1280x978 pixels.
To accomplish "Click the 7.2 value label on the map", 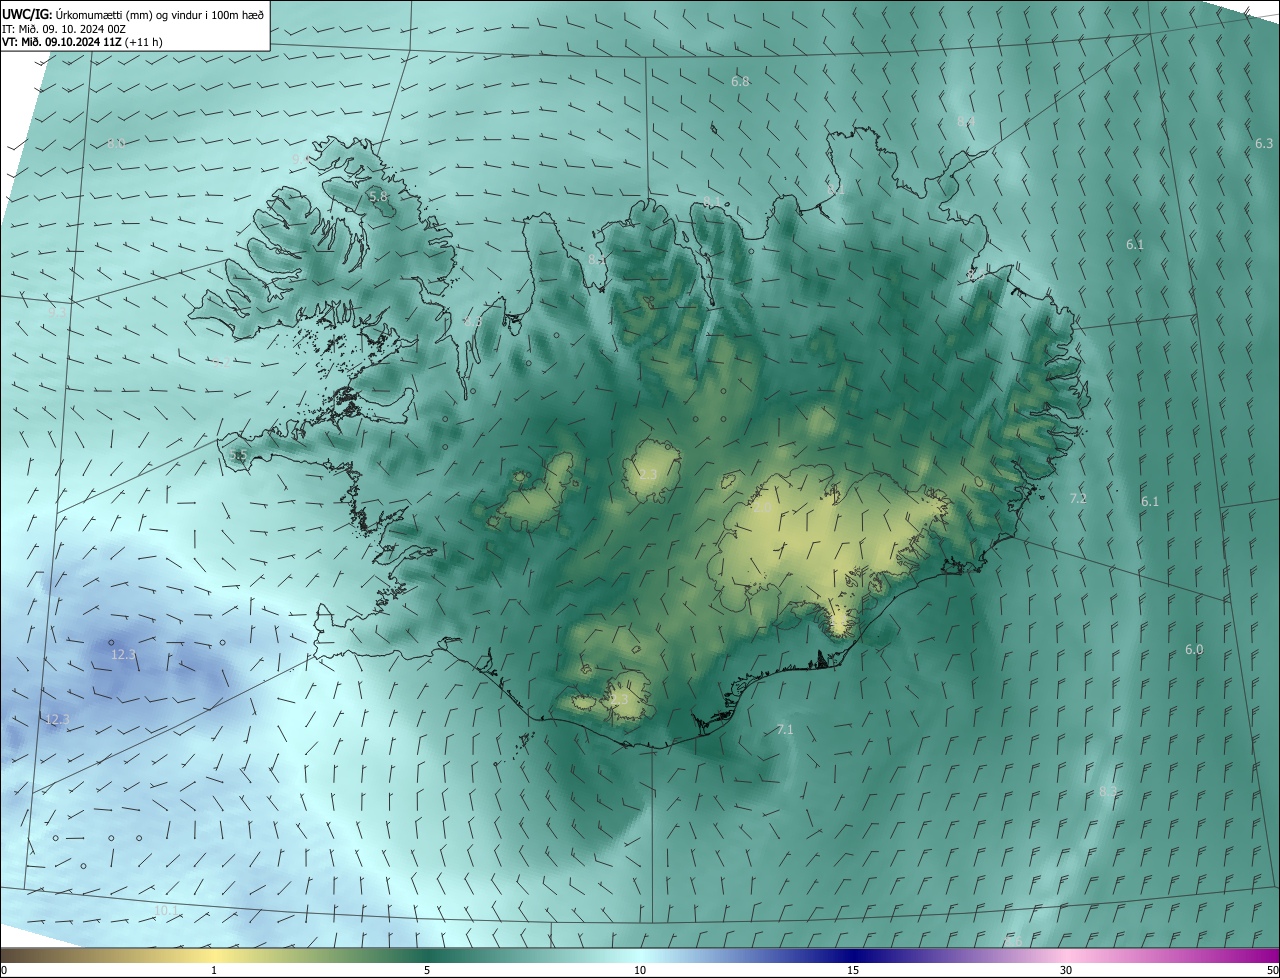I will (1078, 498).
